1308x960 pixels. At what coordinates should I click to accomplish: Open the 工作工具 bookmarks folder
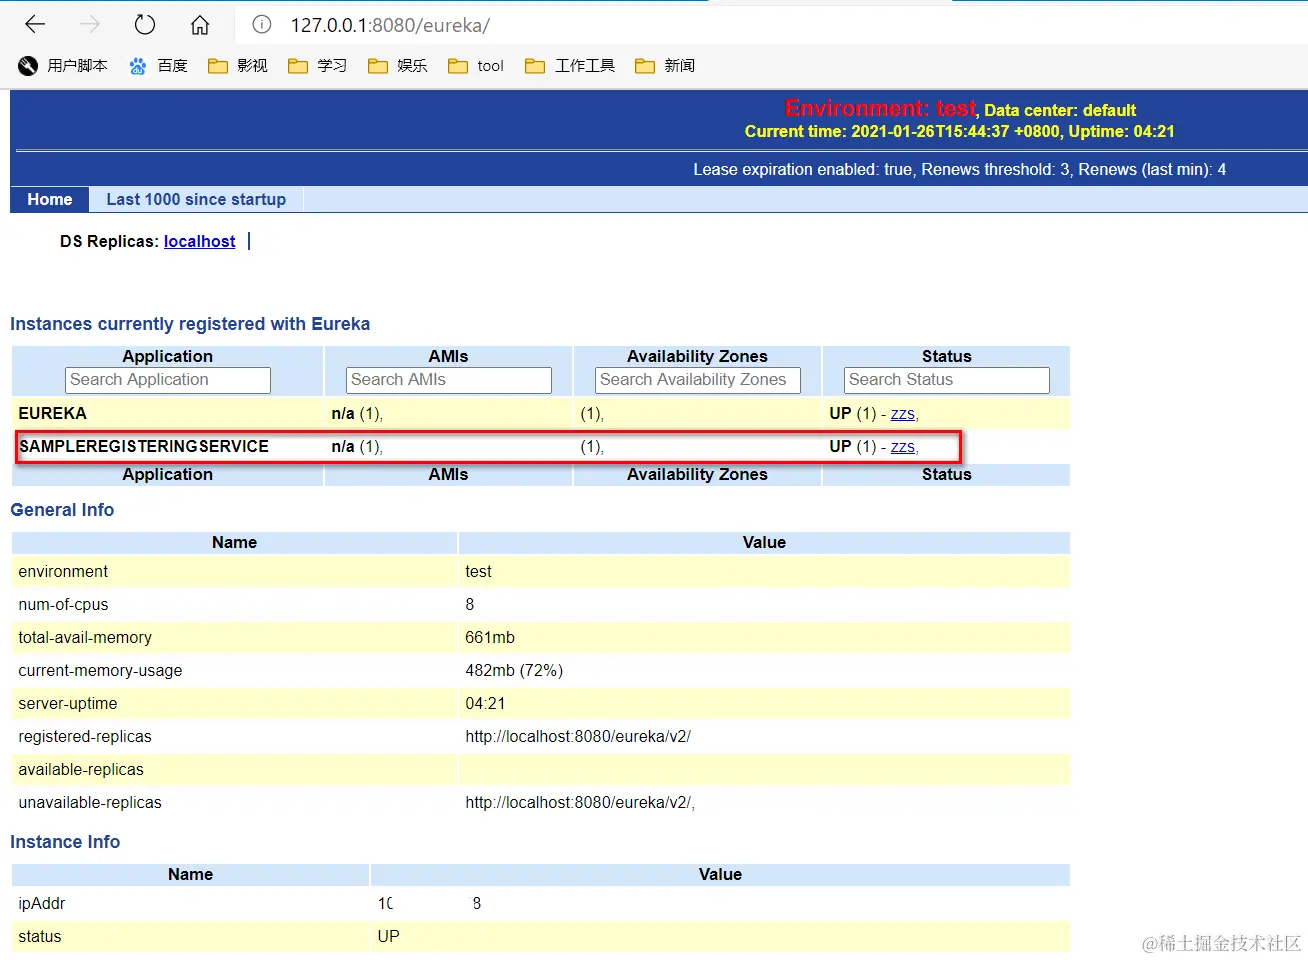click(x=570, y=66)
